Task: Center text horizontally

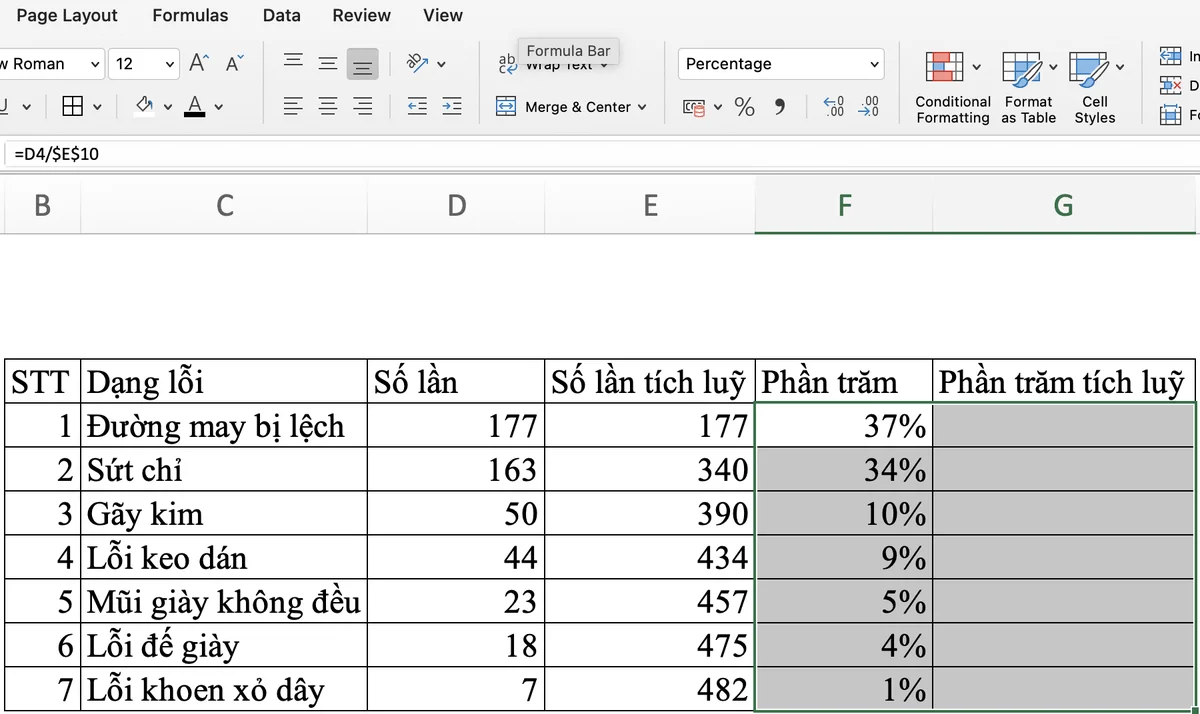Action: (x=328, y=106)
